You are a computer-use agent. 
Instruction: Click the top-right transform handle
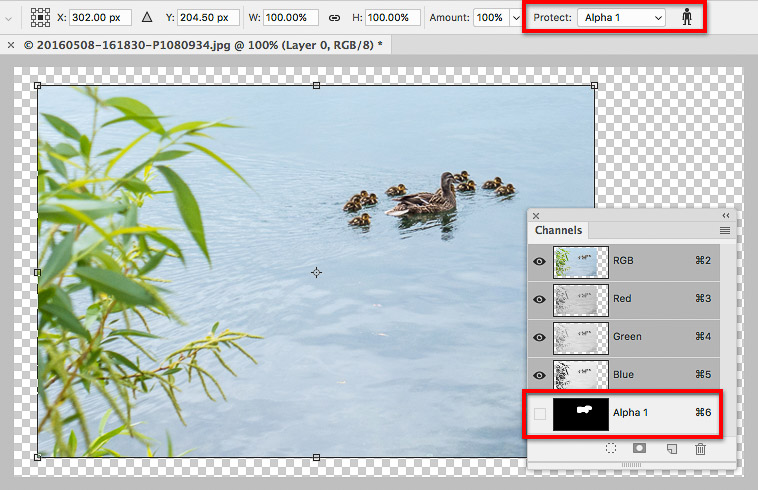[x=595, y=86]
